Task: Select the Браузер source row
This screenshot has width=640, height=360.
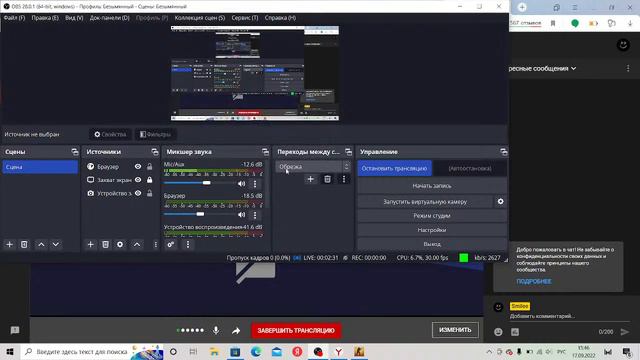Action: (120, 167)
